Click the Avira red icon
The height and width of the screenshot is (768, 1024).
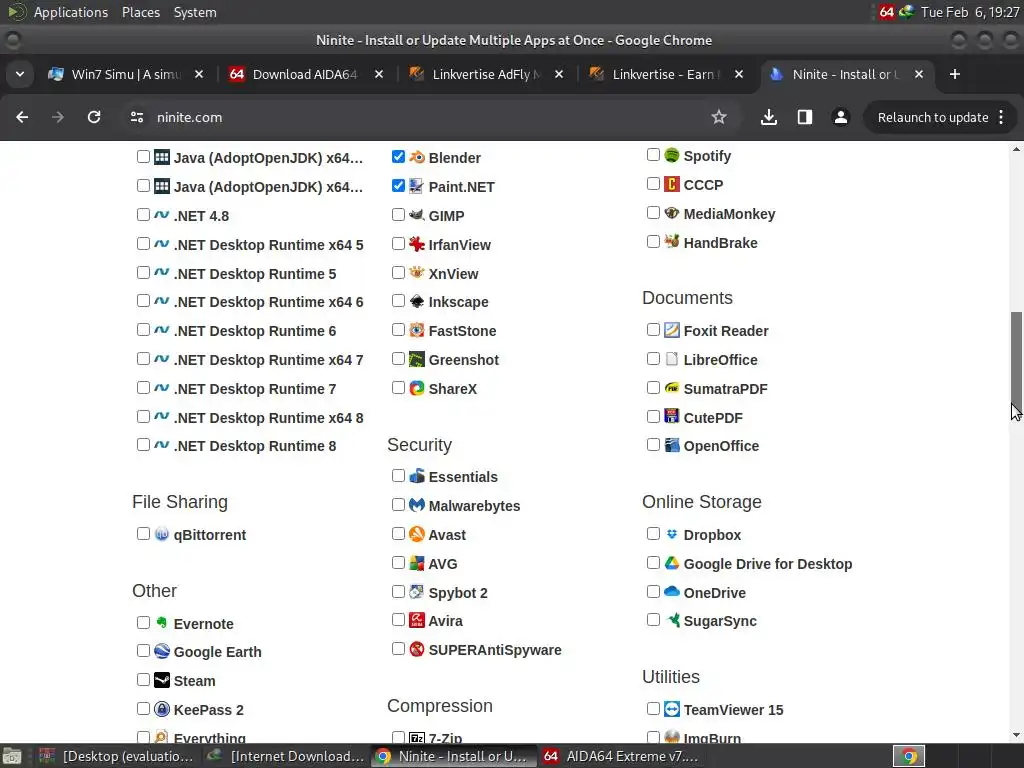point(417,620)
